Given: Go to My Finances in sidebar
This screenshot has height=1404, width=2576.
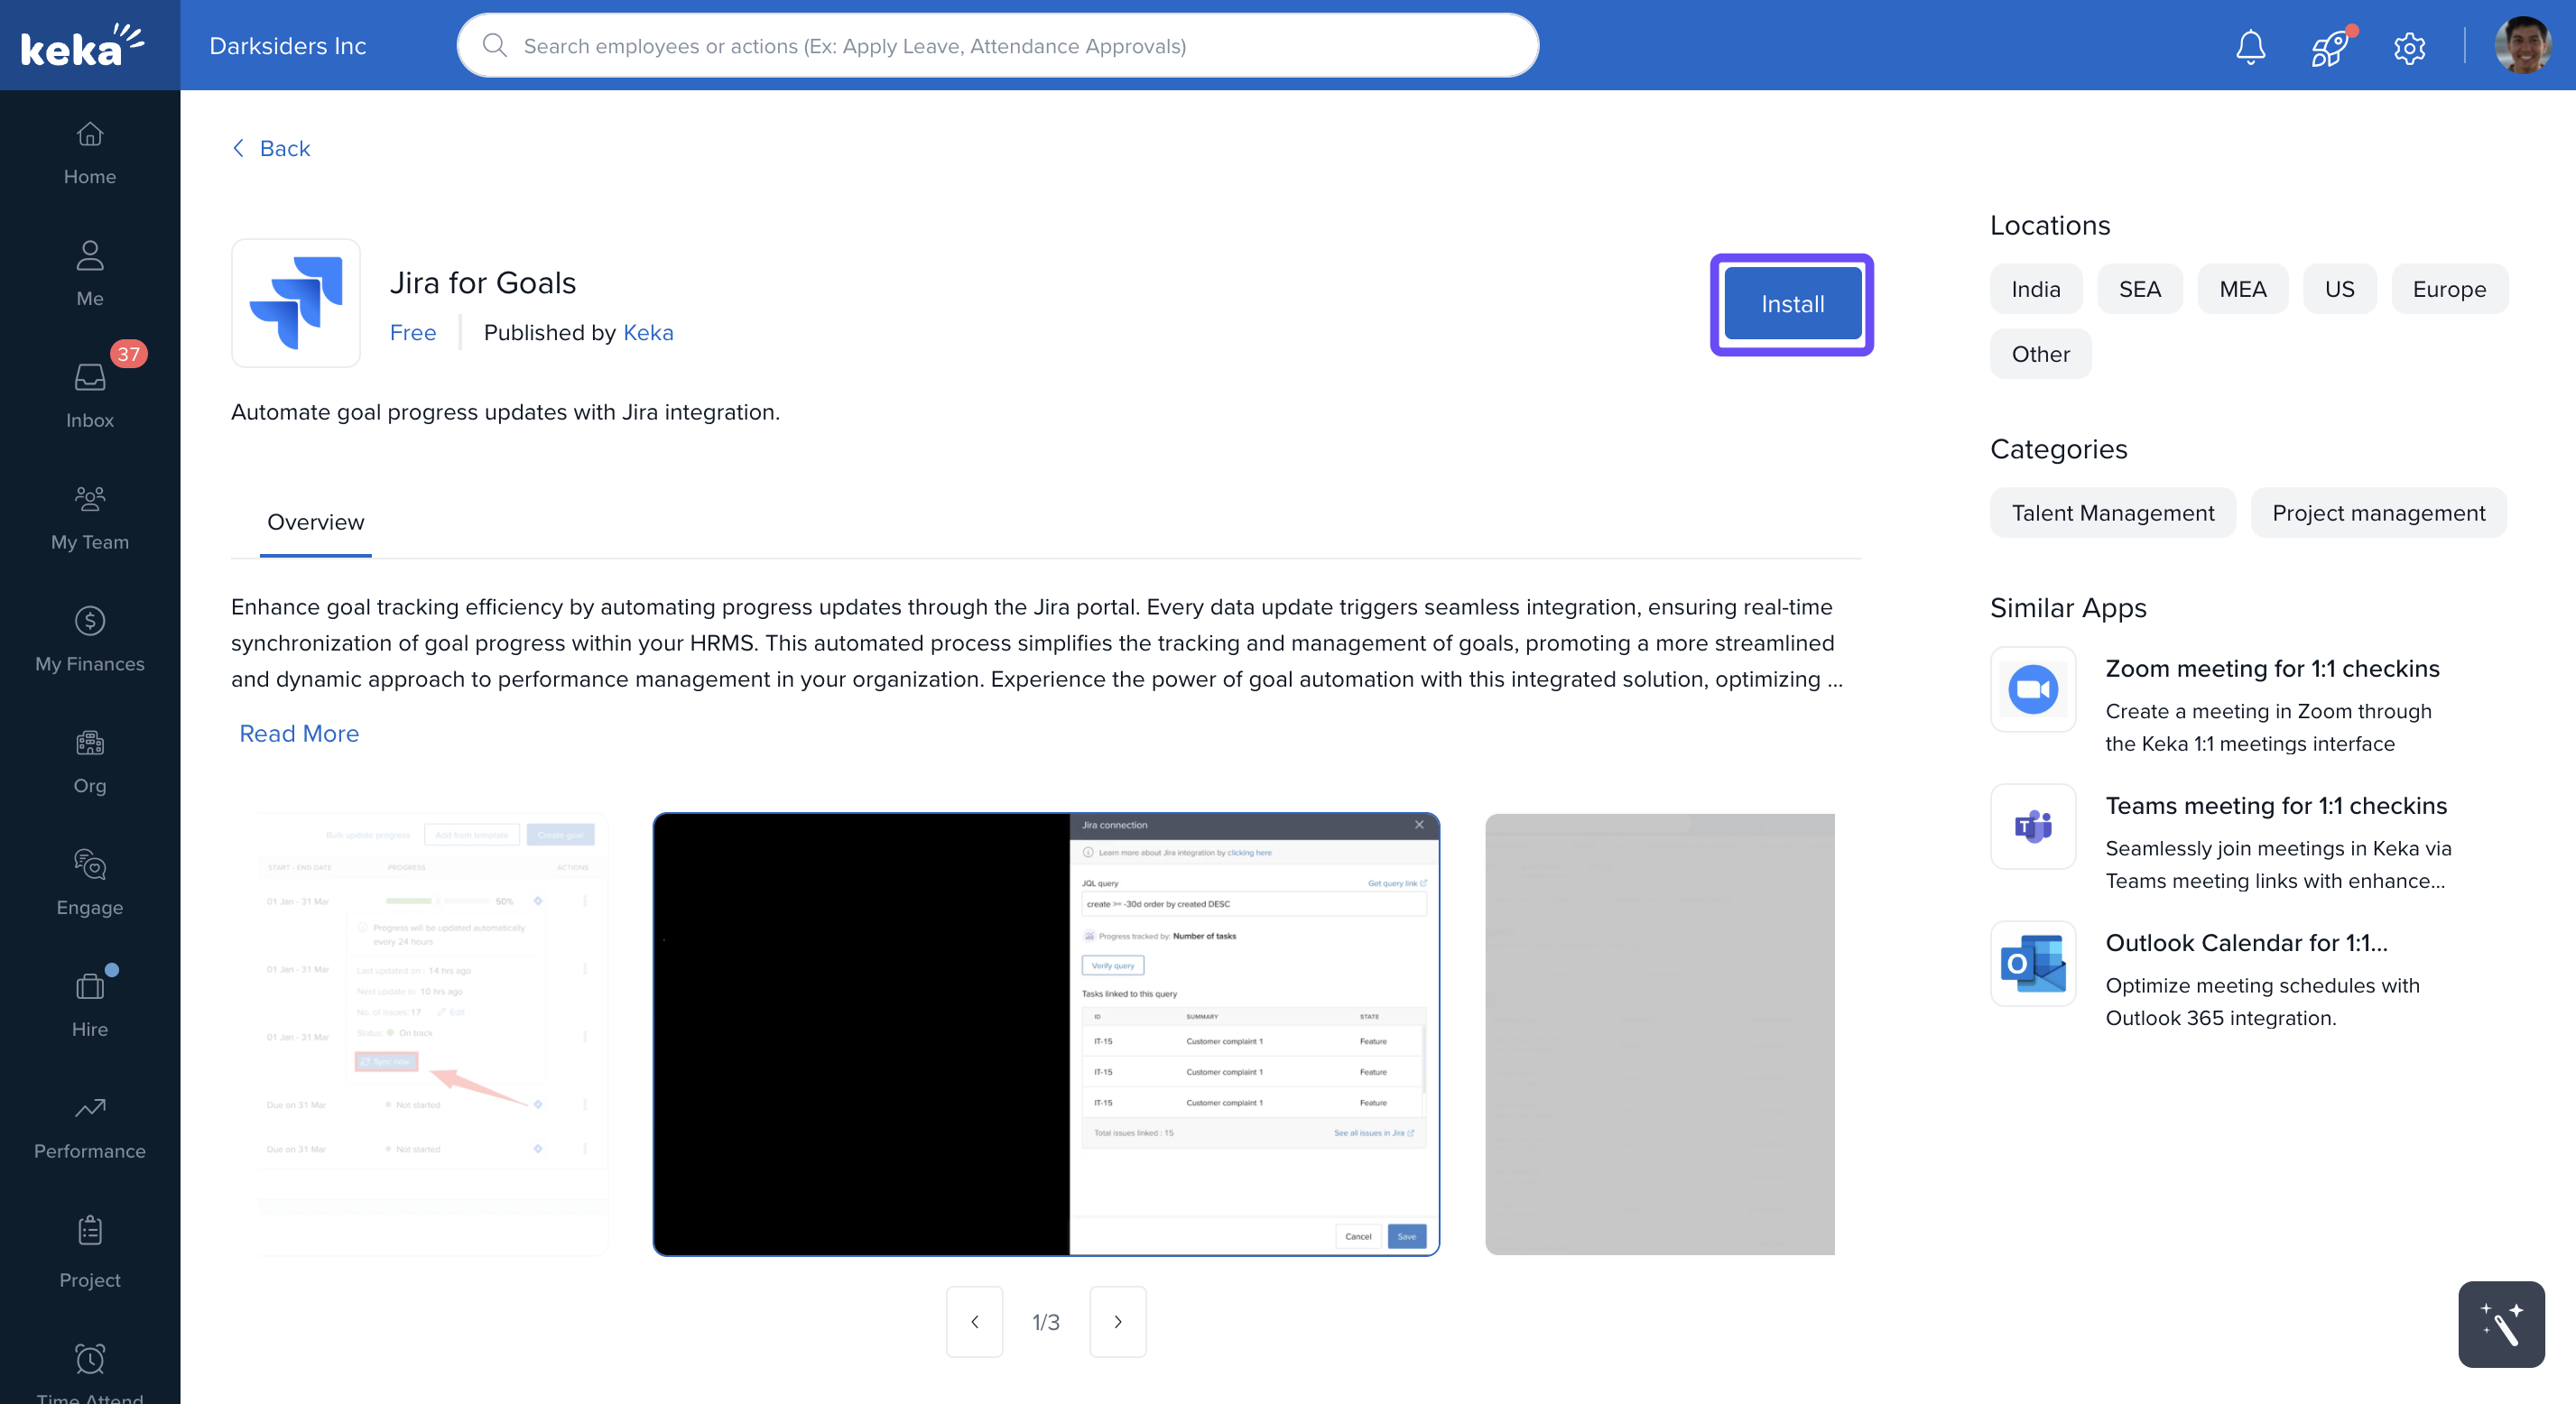Looking at the screenshot, I should click(x=90, y=638).
